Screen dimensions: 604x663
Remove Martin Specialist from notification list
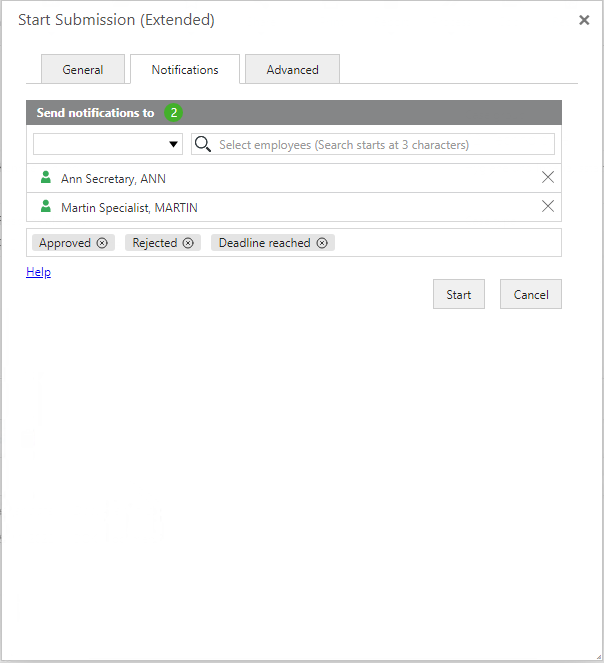(547, 207)
